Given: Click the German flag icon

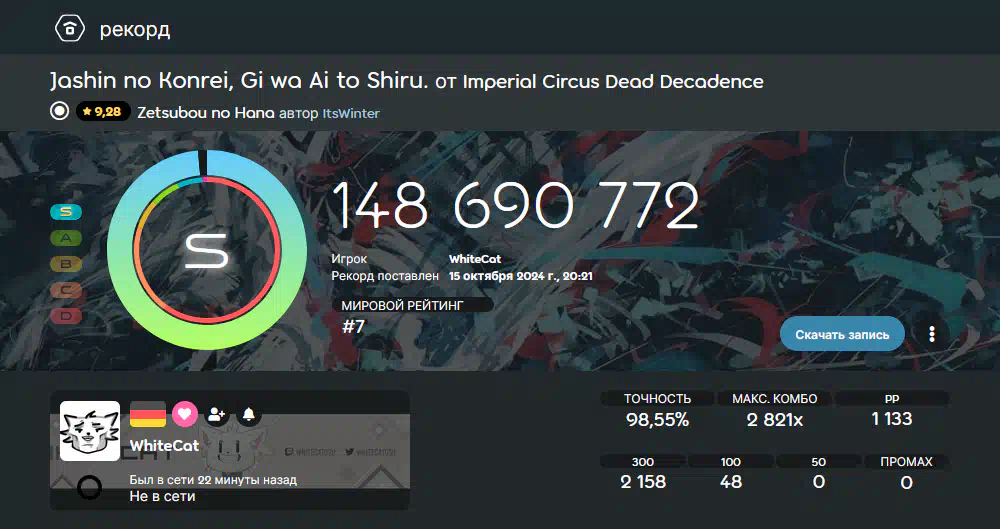Looking at the screenshot, I should (x=148, y=414).
